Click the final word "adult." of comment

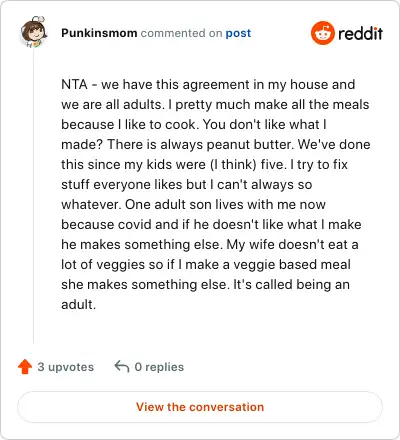pyautogui.click(x=78, y=304)
